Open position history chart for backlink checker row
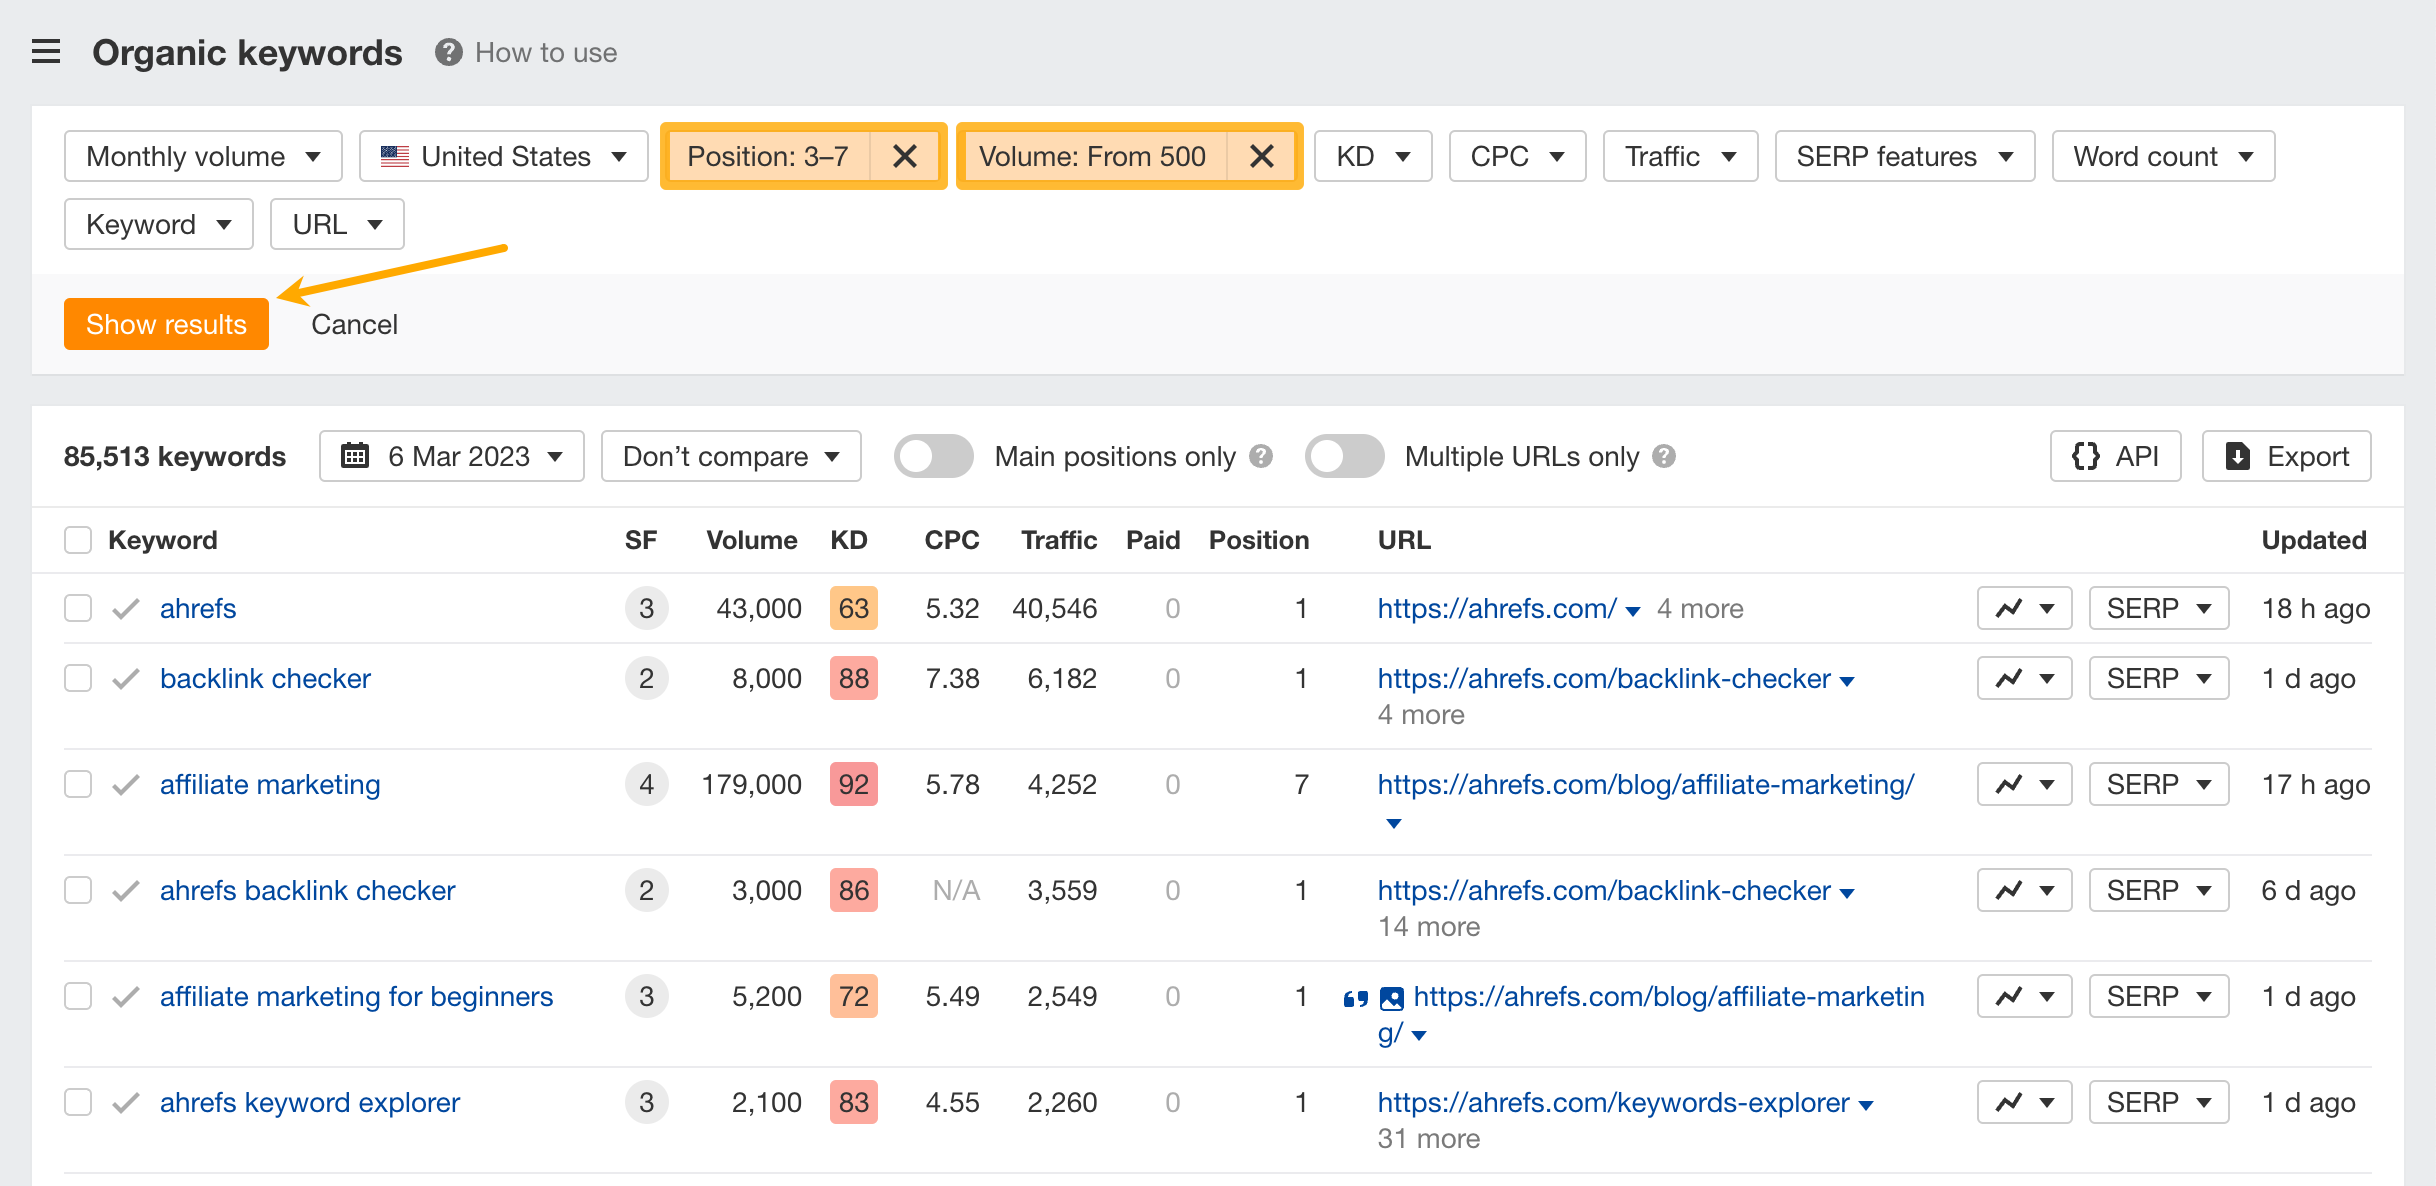The image size is (2436, 1186). (x=2024, y=678)
